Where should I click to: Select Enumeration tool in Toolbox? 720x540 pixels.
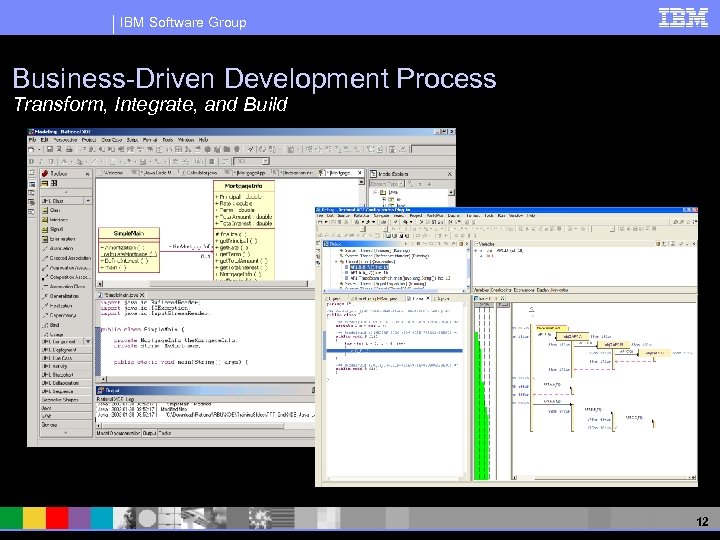[x=58, y=239]
